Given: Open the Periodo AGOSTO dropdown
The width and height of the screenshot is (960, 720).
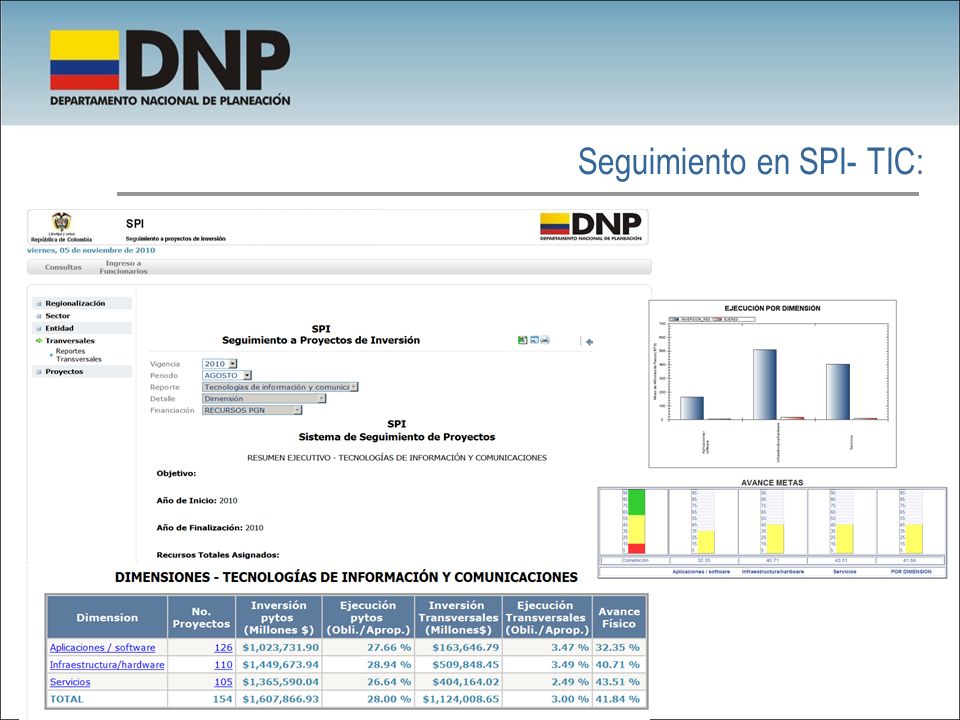Looking at the screenshot, I should coord(227,375).
